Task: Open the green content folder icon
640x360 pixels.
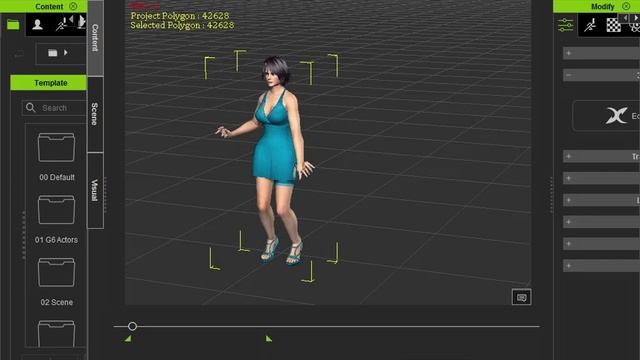Action: coord(13,25)
